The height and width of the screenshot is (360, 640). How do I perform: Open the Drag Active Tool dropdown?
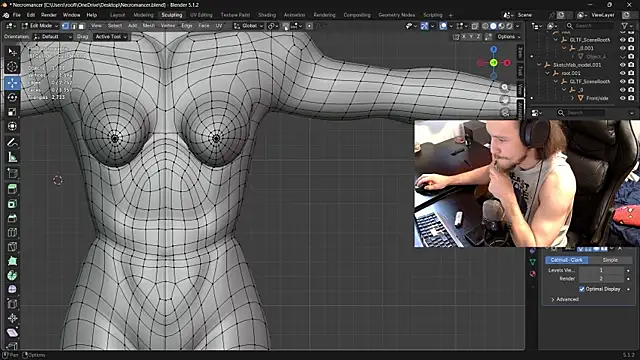(111, 37)
